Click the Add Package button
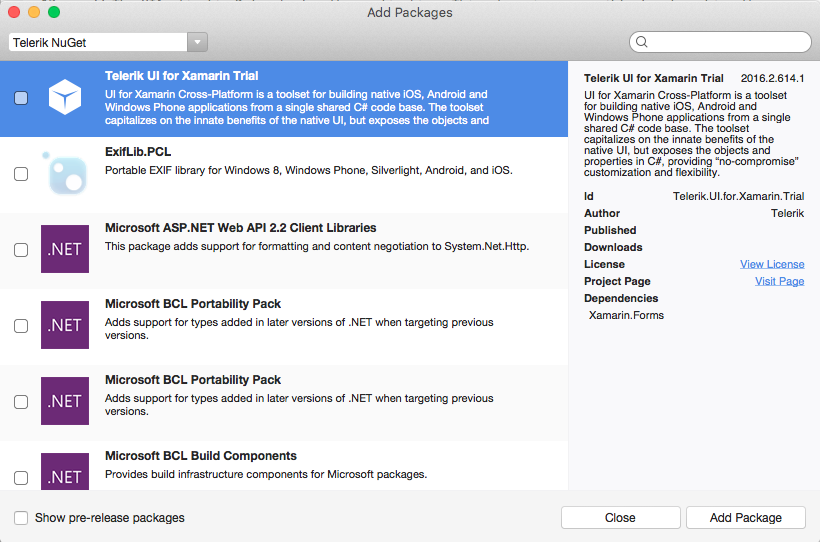The height and width of the screenshot is (542, 820). tap(745, 518)
